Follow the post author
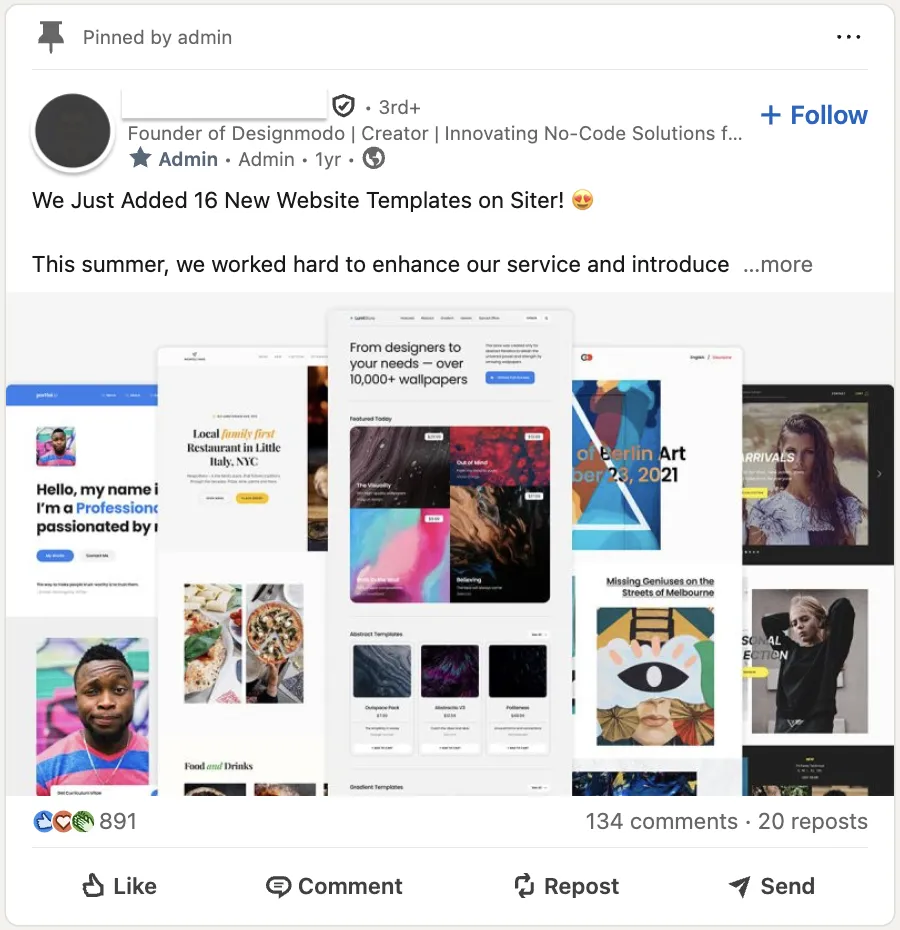 pos(814,115)
